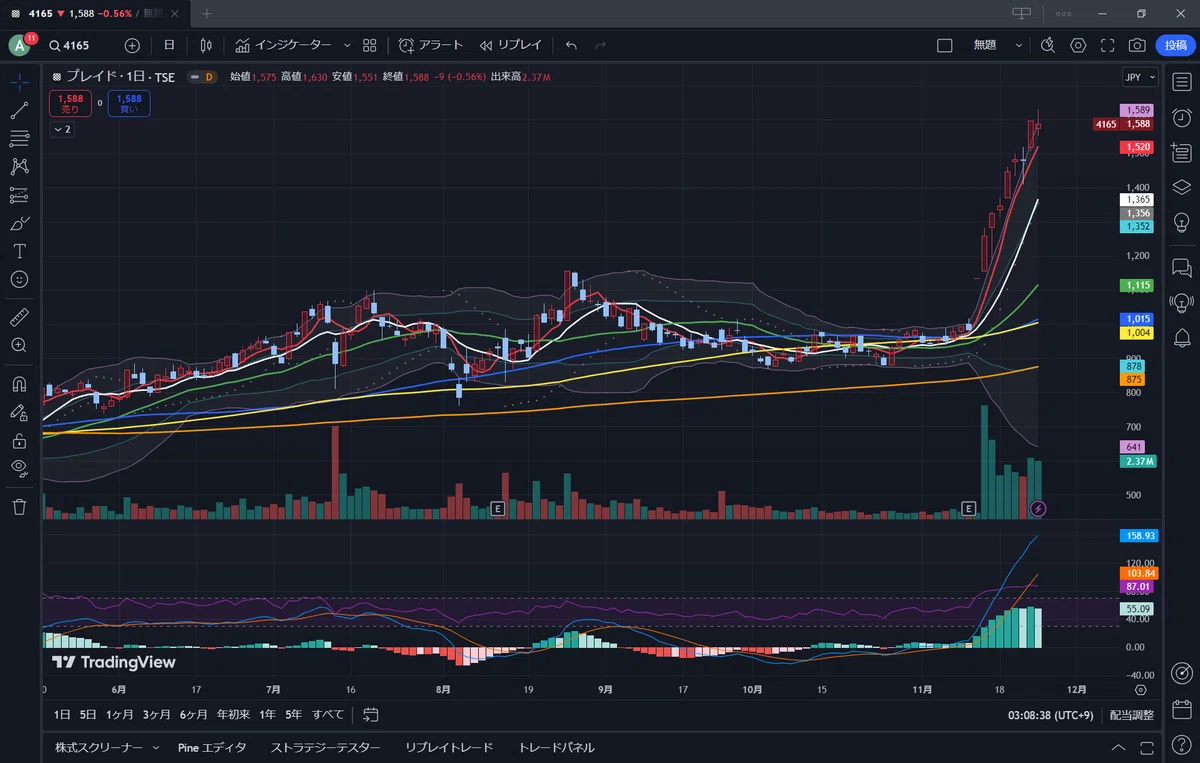Open the lightbulb ideas panel
Image resolution: width=1200 pixels, height=763 pixels.
point(1181,222)
